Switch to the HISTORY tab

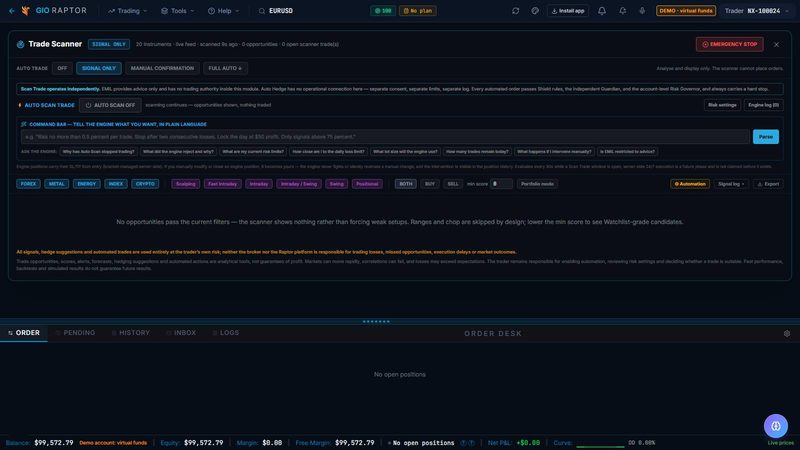pos(131,333)
